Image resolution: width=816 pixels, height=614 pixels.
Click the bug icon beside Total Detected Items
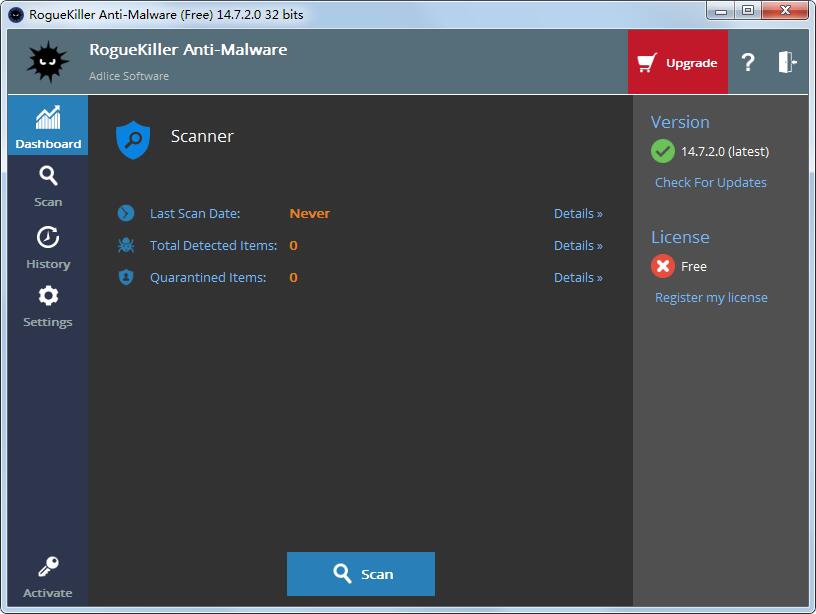click(126, 245)
